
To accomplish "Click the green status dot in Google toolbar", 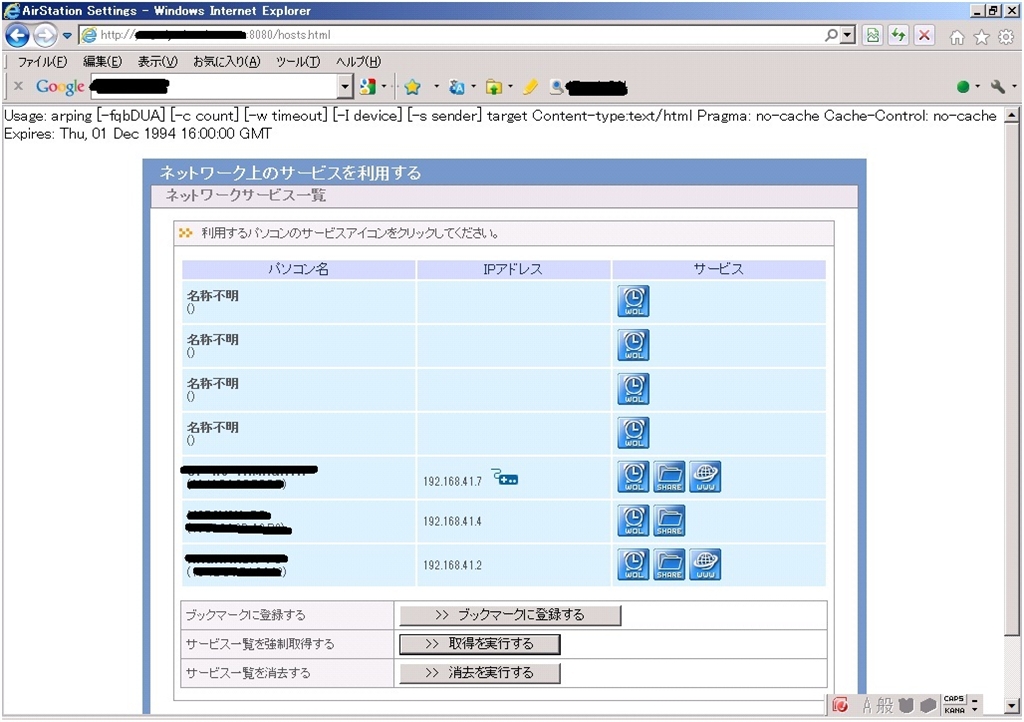I will pyautogui.click(x=963, y=86).
